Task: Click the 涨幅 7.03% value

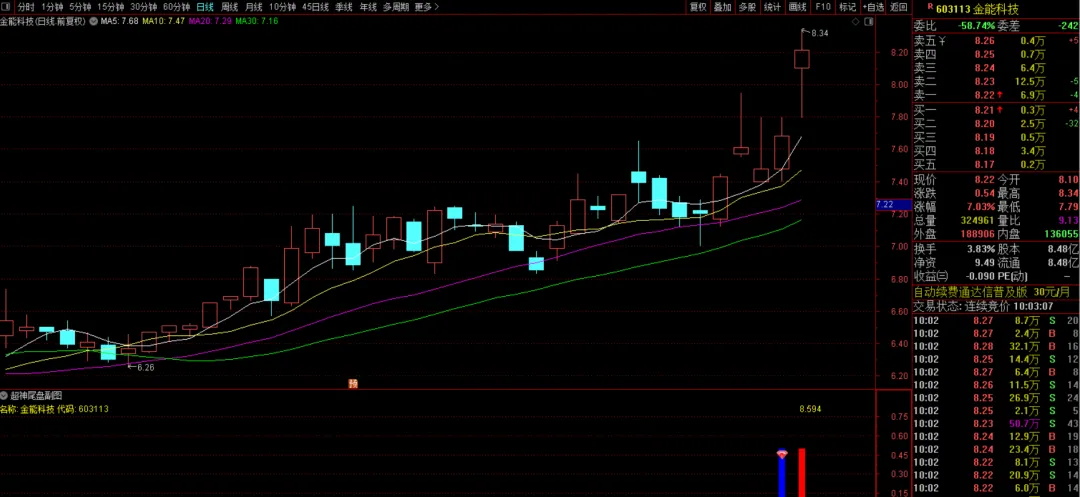Action: coord(982,207)
